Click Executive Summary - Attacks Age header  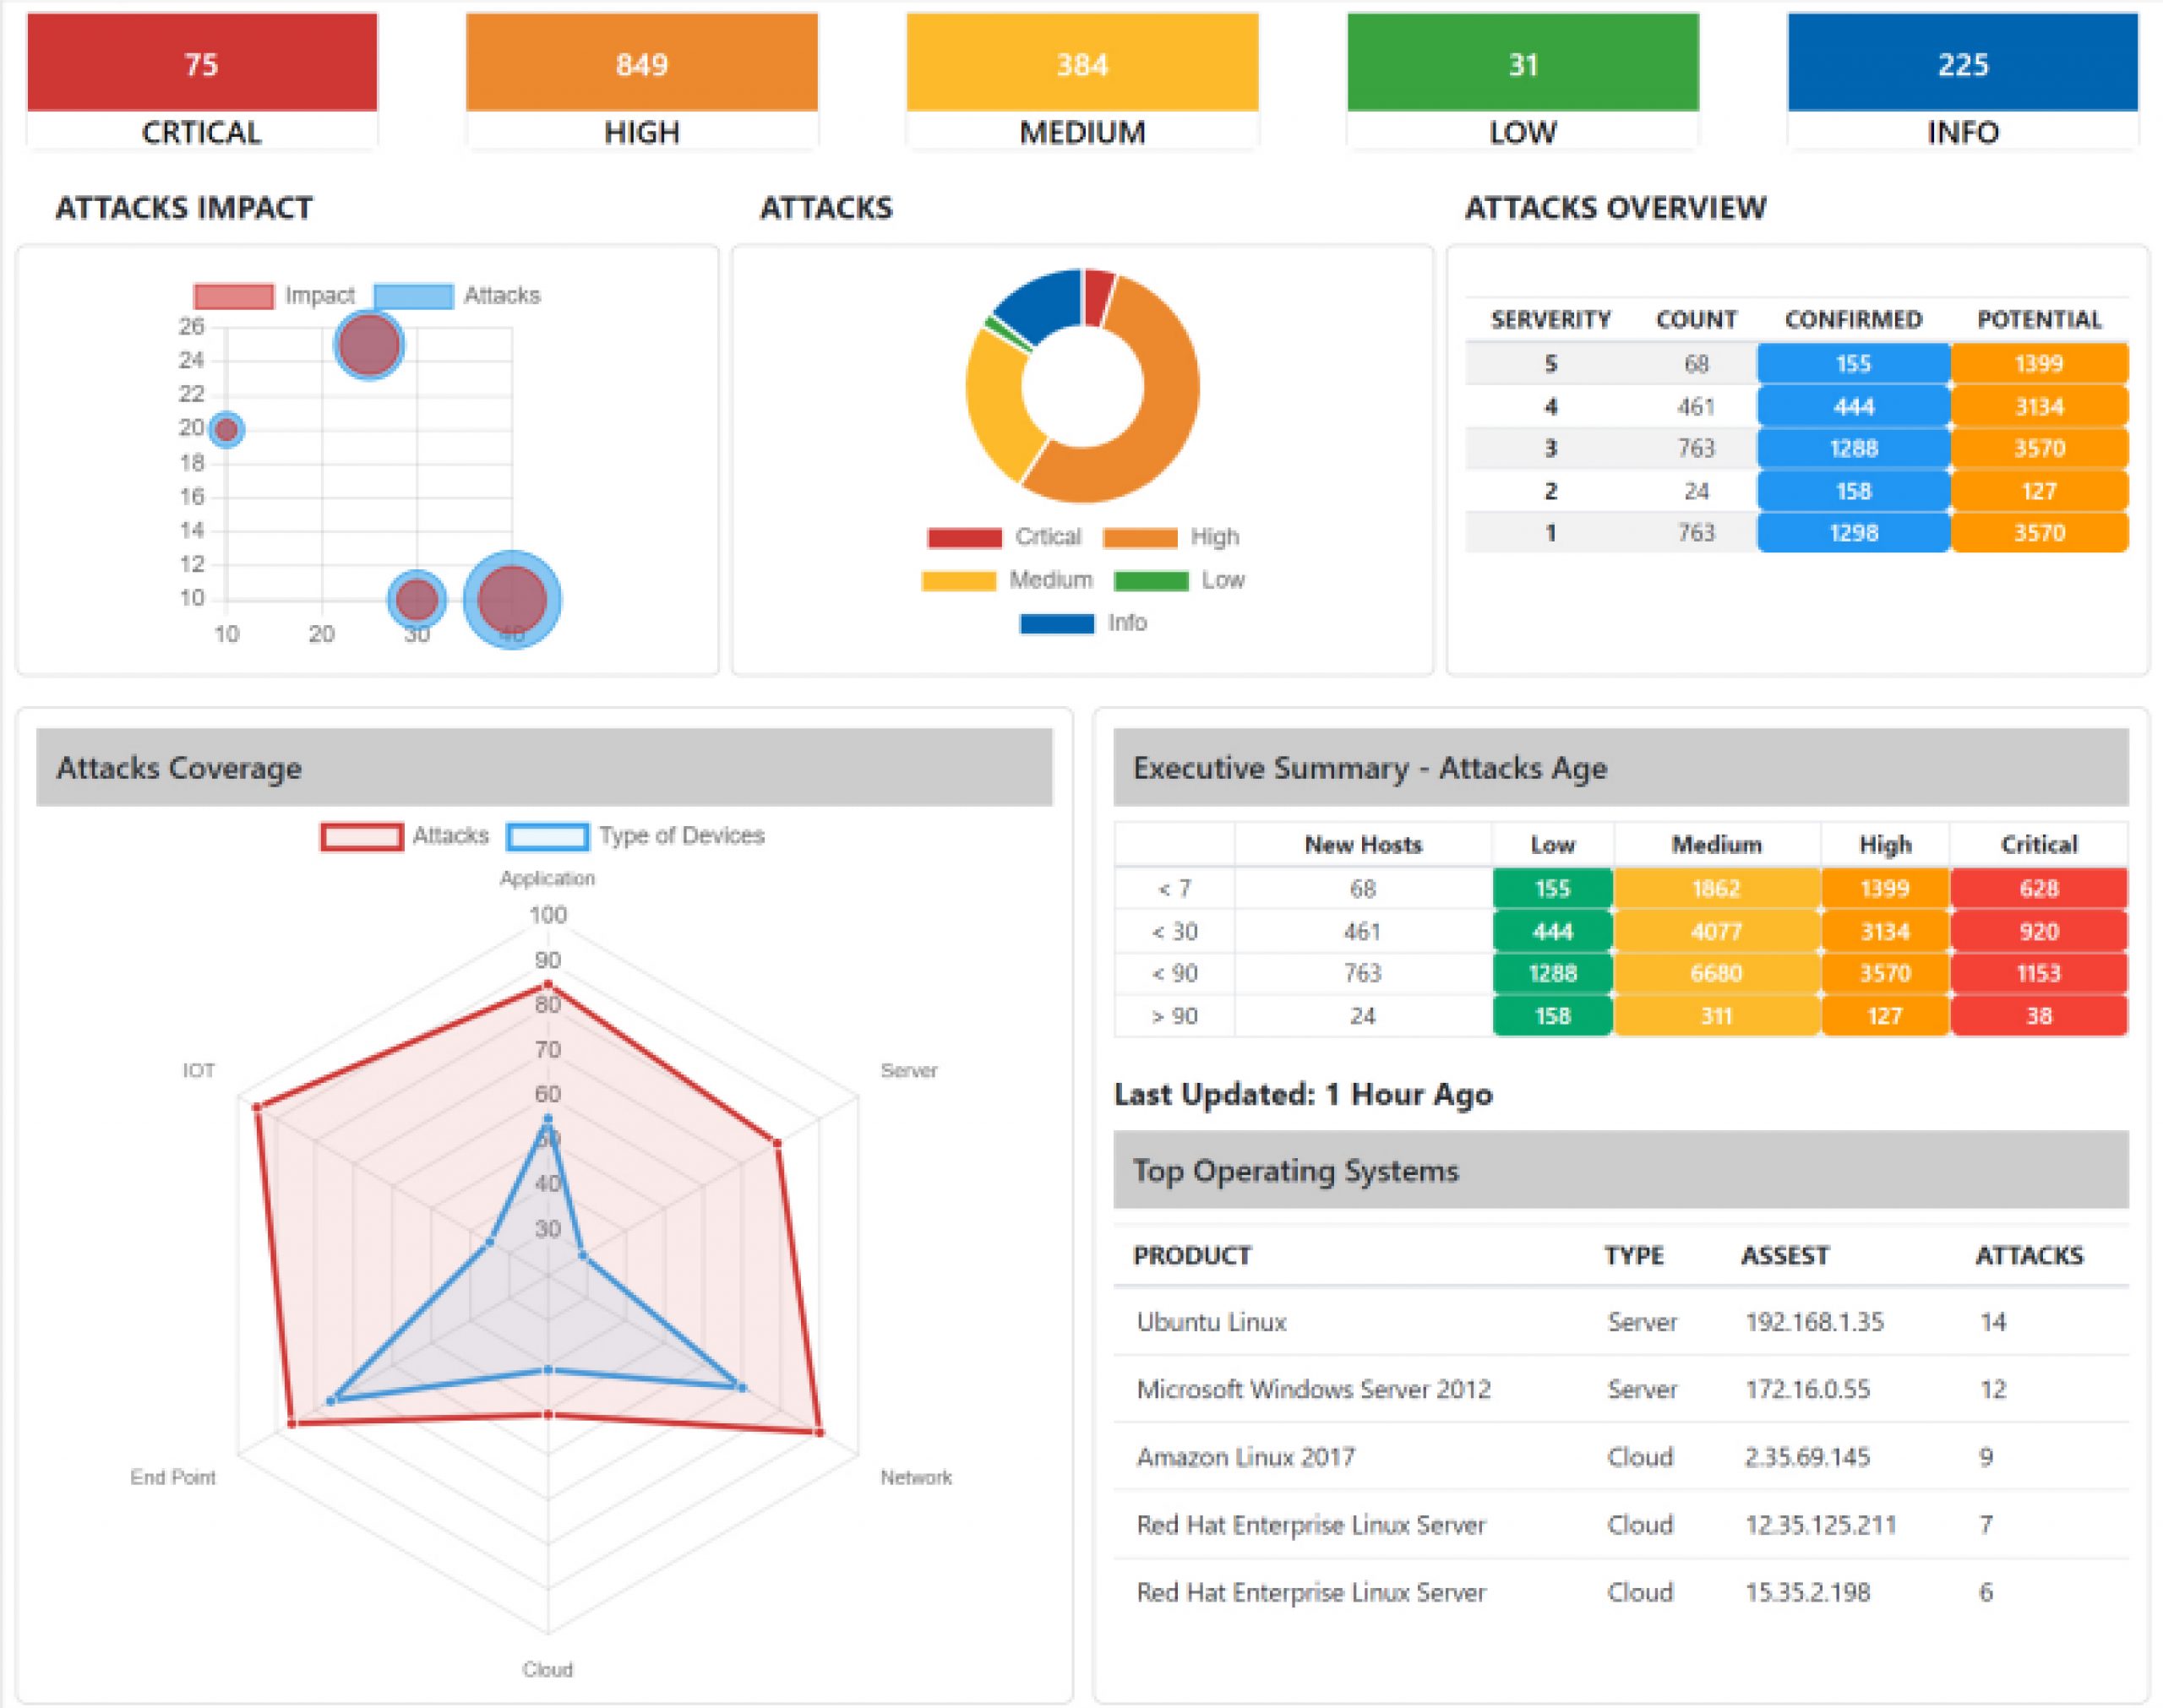tap(1621, 767)
